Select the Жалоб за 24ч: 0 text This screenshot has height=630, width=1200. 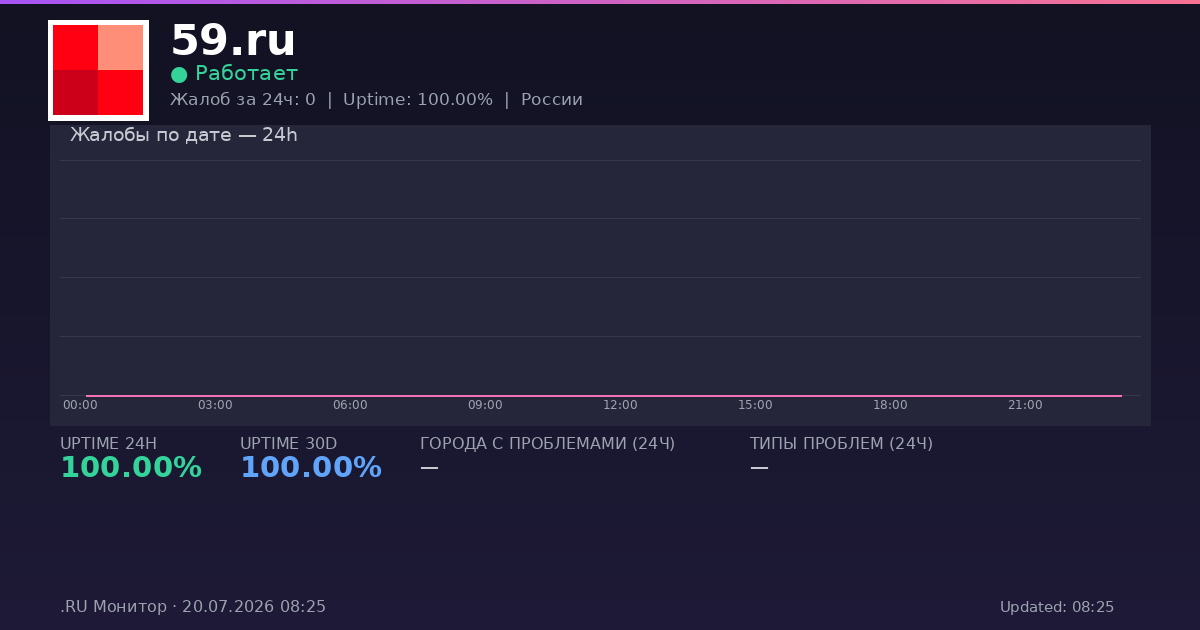(243, 100)
